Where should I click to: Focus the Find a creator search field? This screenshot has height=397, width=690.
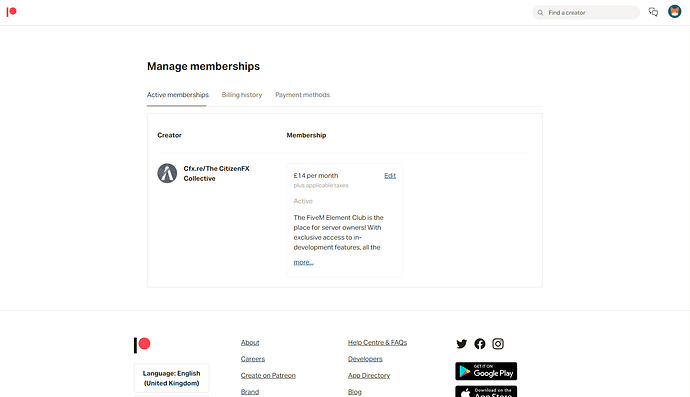[x=586, y=13]
